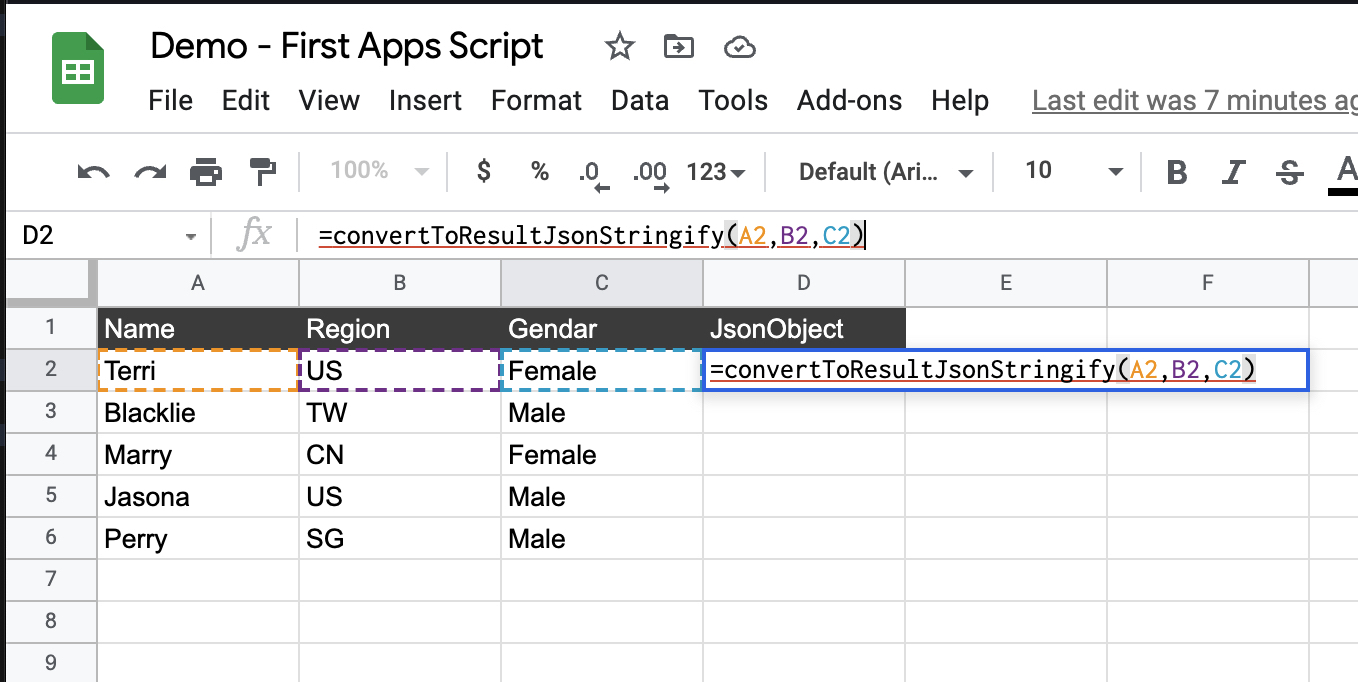Image resolution: width=1358 pixels, height=682 pixels.
Task: Select the paint format roller icon
Action: [x=262, y=172]
